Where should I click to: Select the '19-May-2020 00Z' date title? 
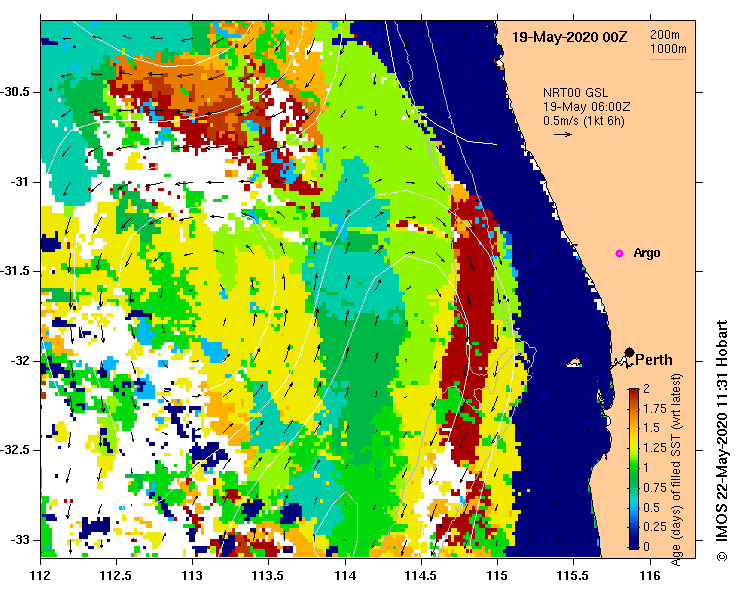click(569, 37)
